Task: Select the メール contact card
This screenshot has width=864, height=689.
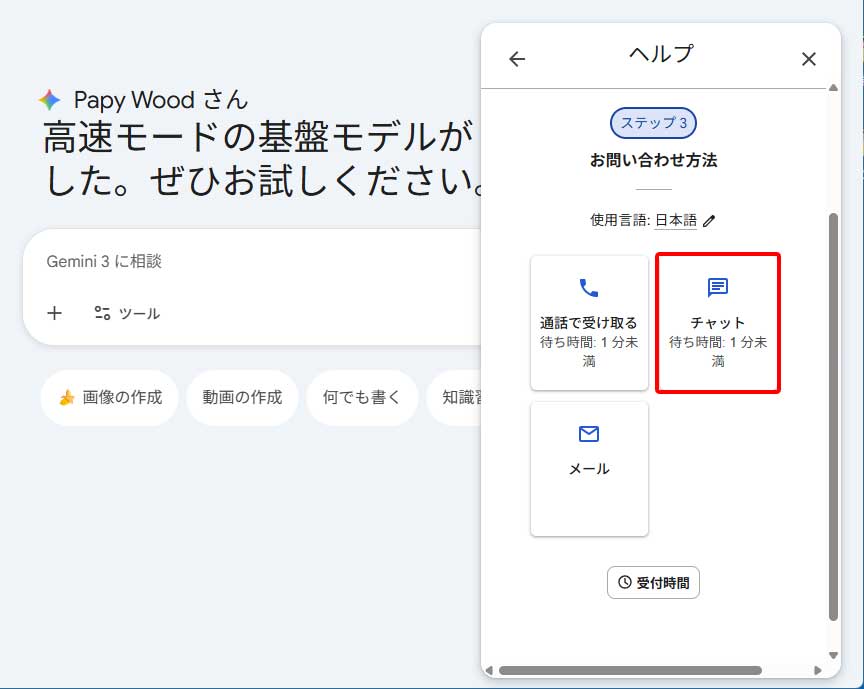Action: 589,468
